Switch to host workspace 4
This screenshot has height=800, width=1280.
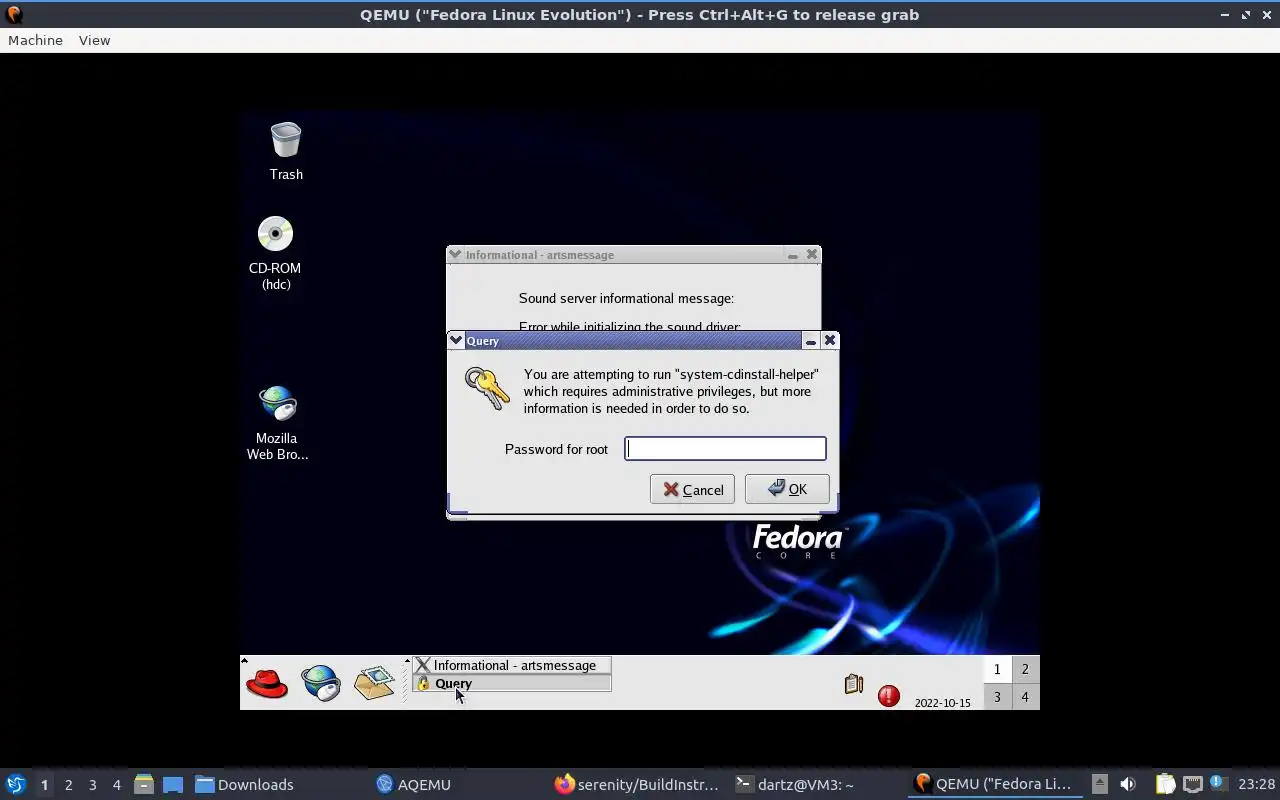[x=116, y=785]
